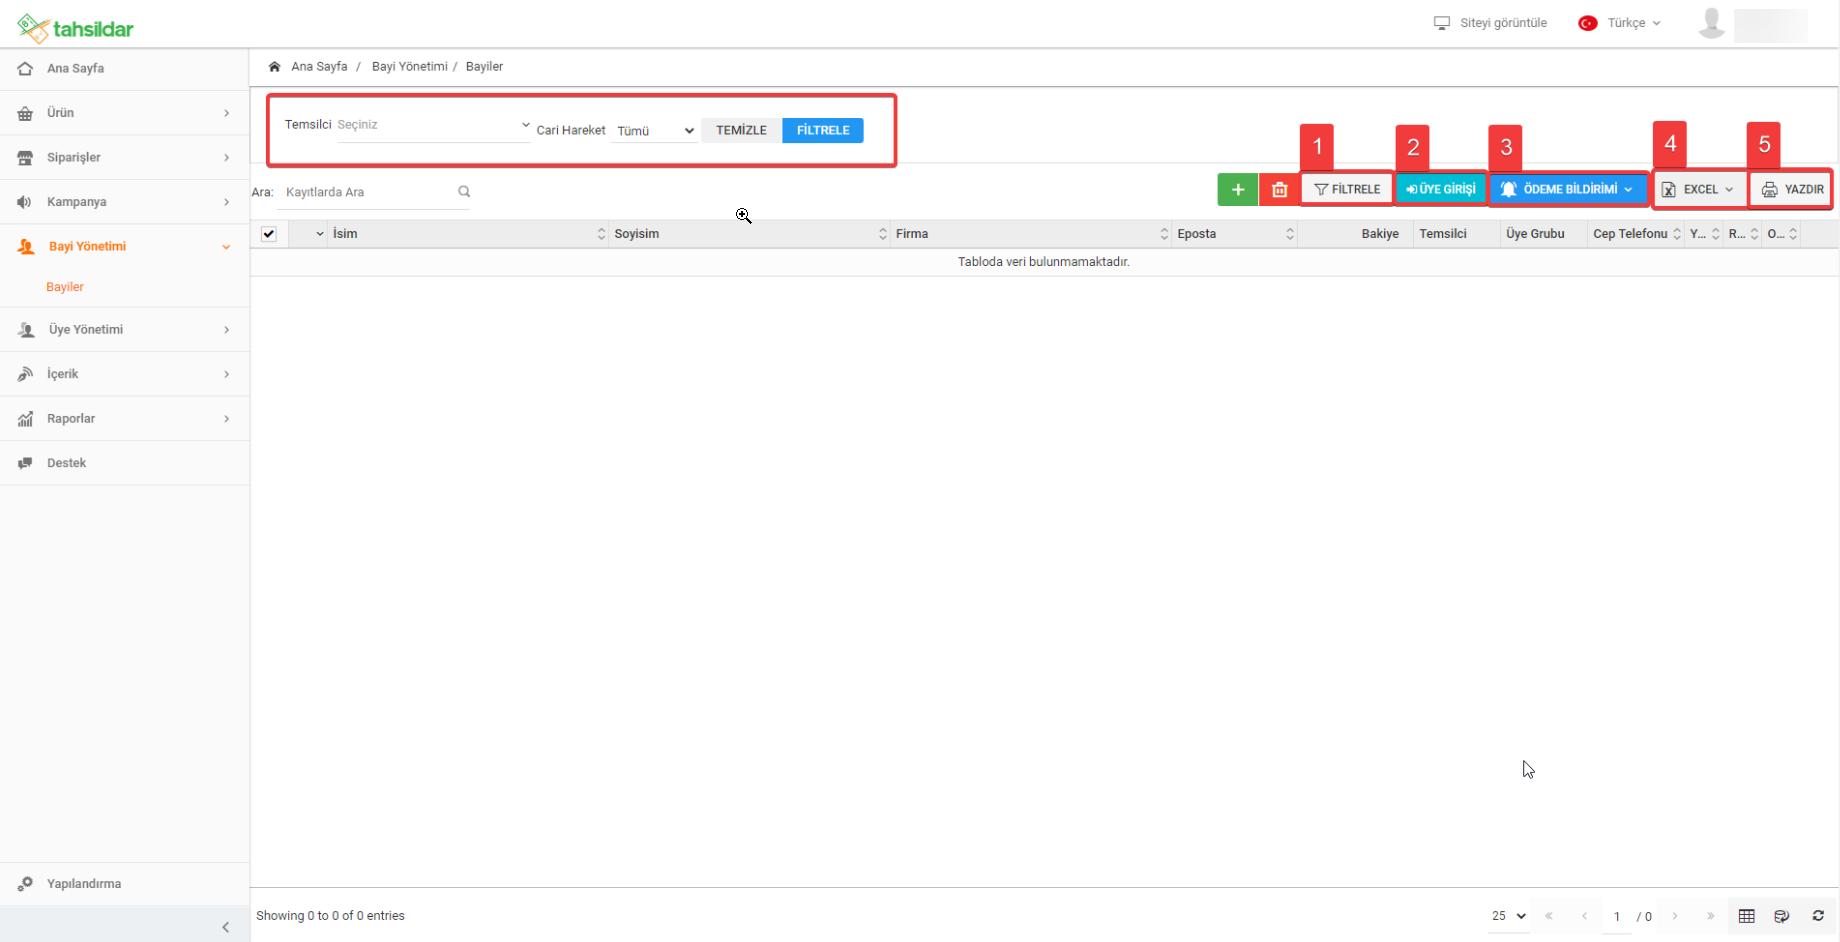Click Siteyi görüntüle link

point(1503,23)
